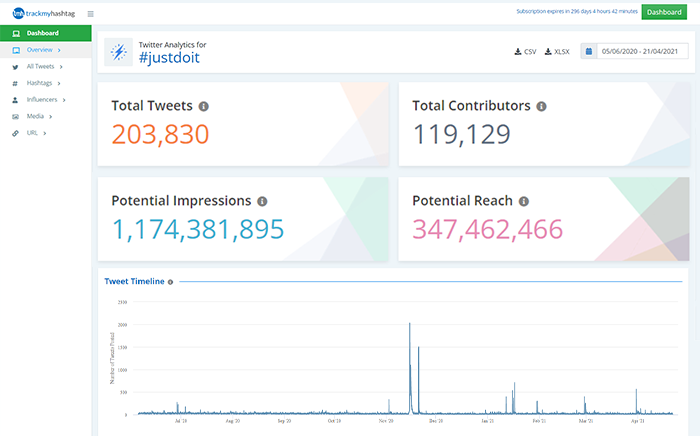Expand the Overview chevron in sidebar
Screen dimensions: 700x436
coord(59,50)
